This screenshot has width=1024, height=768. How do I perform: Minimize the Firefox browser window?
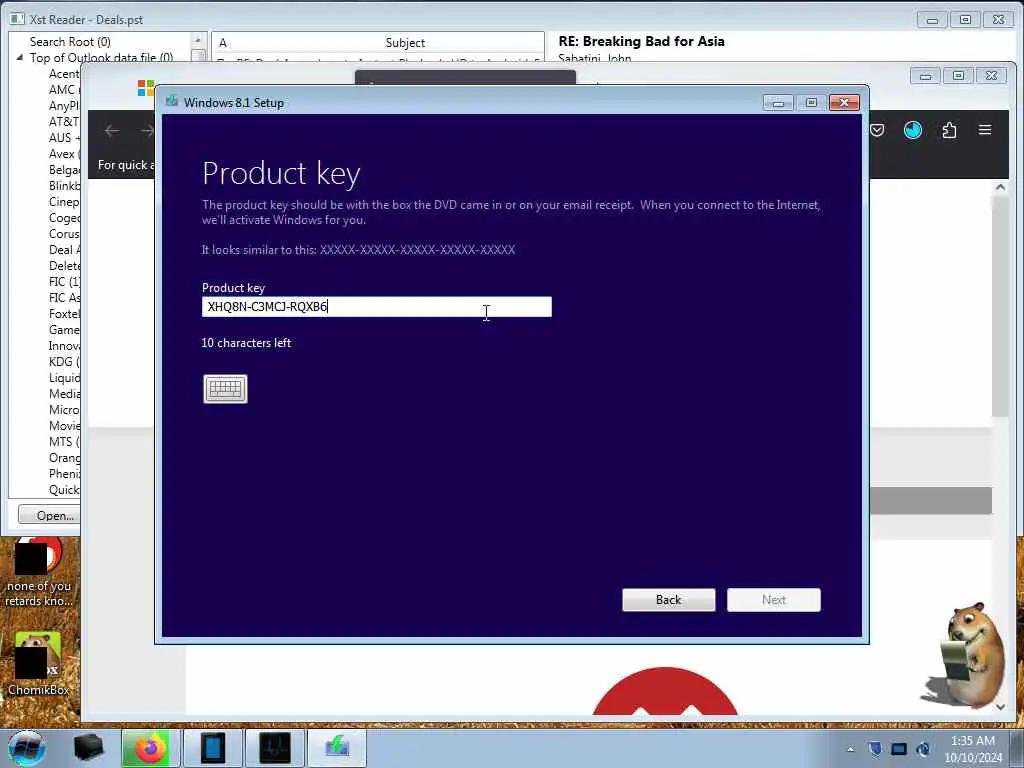925,76
